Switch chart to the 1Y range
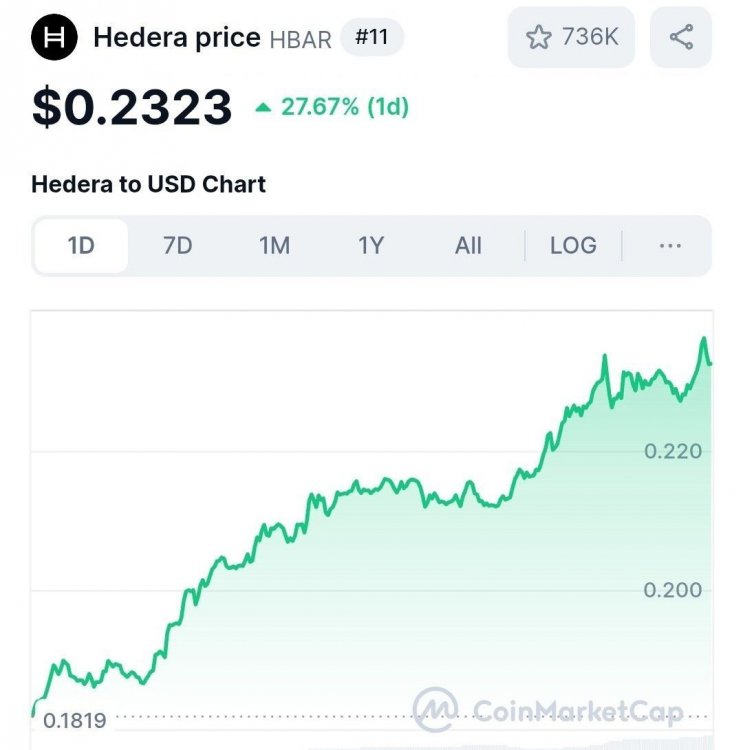 point(371,245)
